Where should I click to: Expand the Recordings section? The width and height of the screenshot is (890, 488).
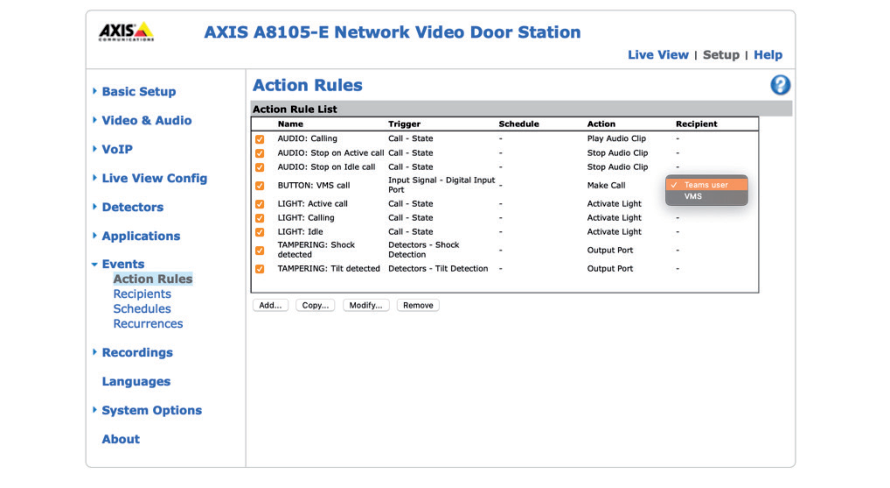pos(137,352)
